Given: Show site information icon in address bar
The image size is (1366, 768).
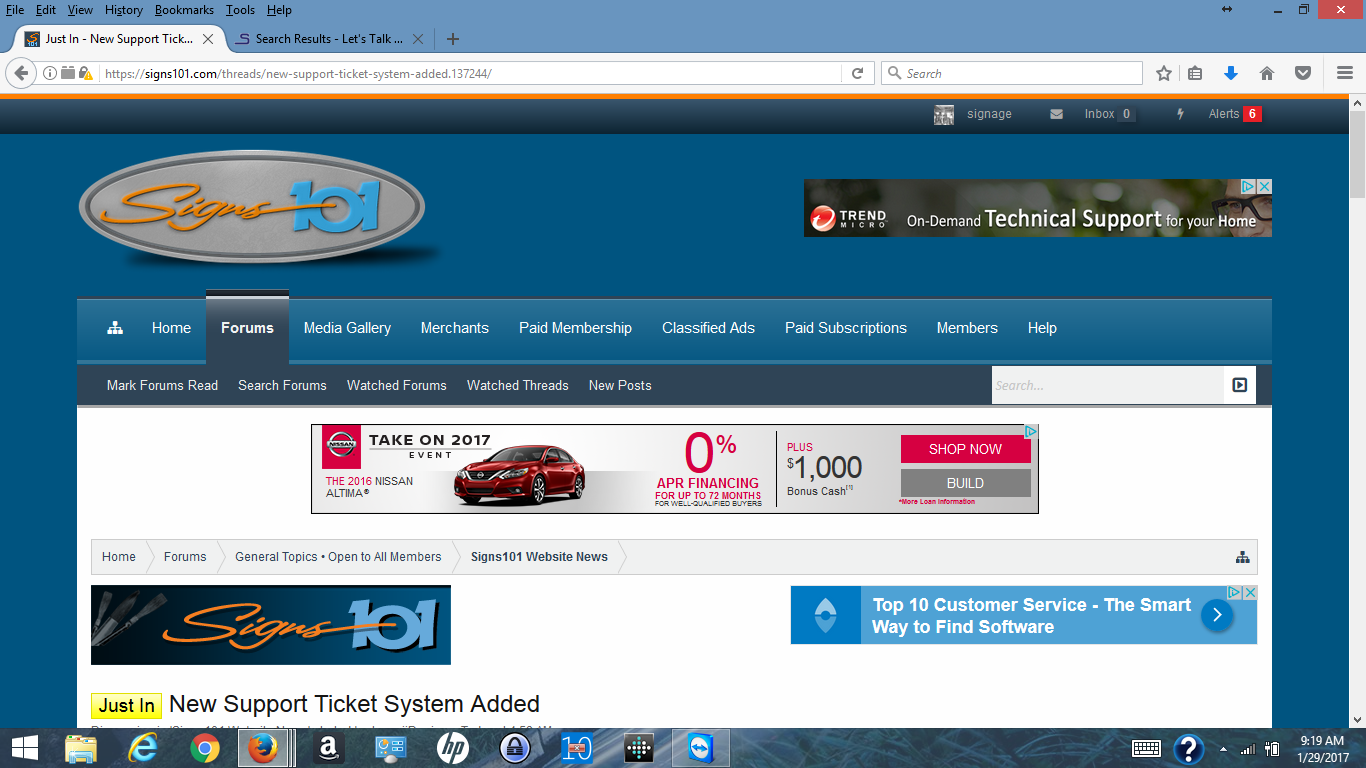Looking at the screenshot, I should tap(50, 73).
